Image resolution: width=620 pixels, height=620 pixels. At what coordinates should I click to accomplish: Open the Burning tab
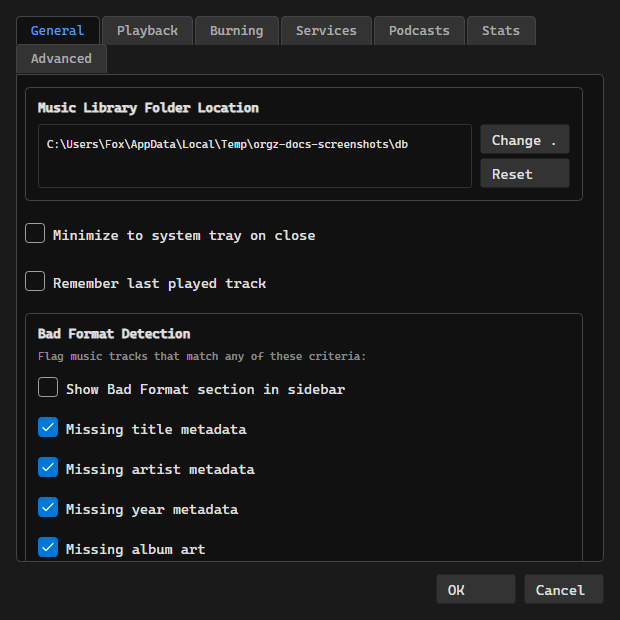click(236, 30)
